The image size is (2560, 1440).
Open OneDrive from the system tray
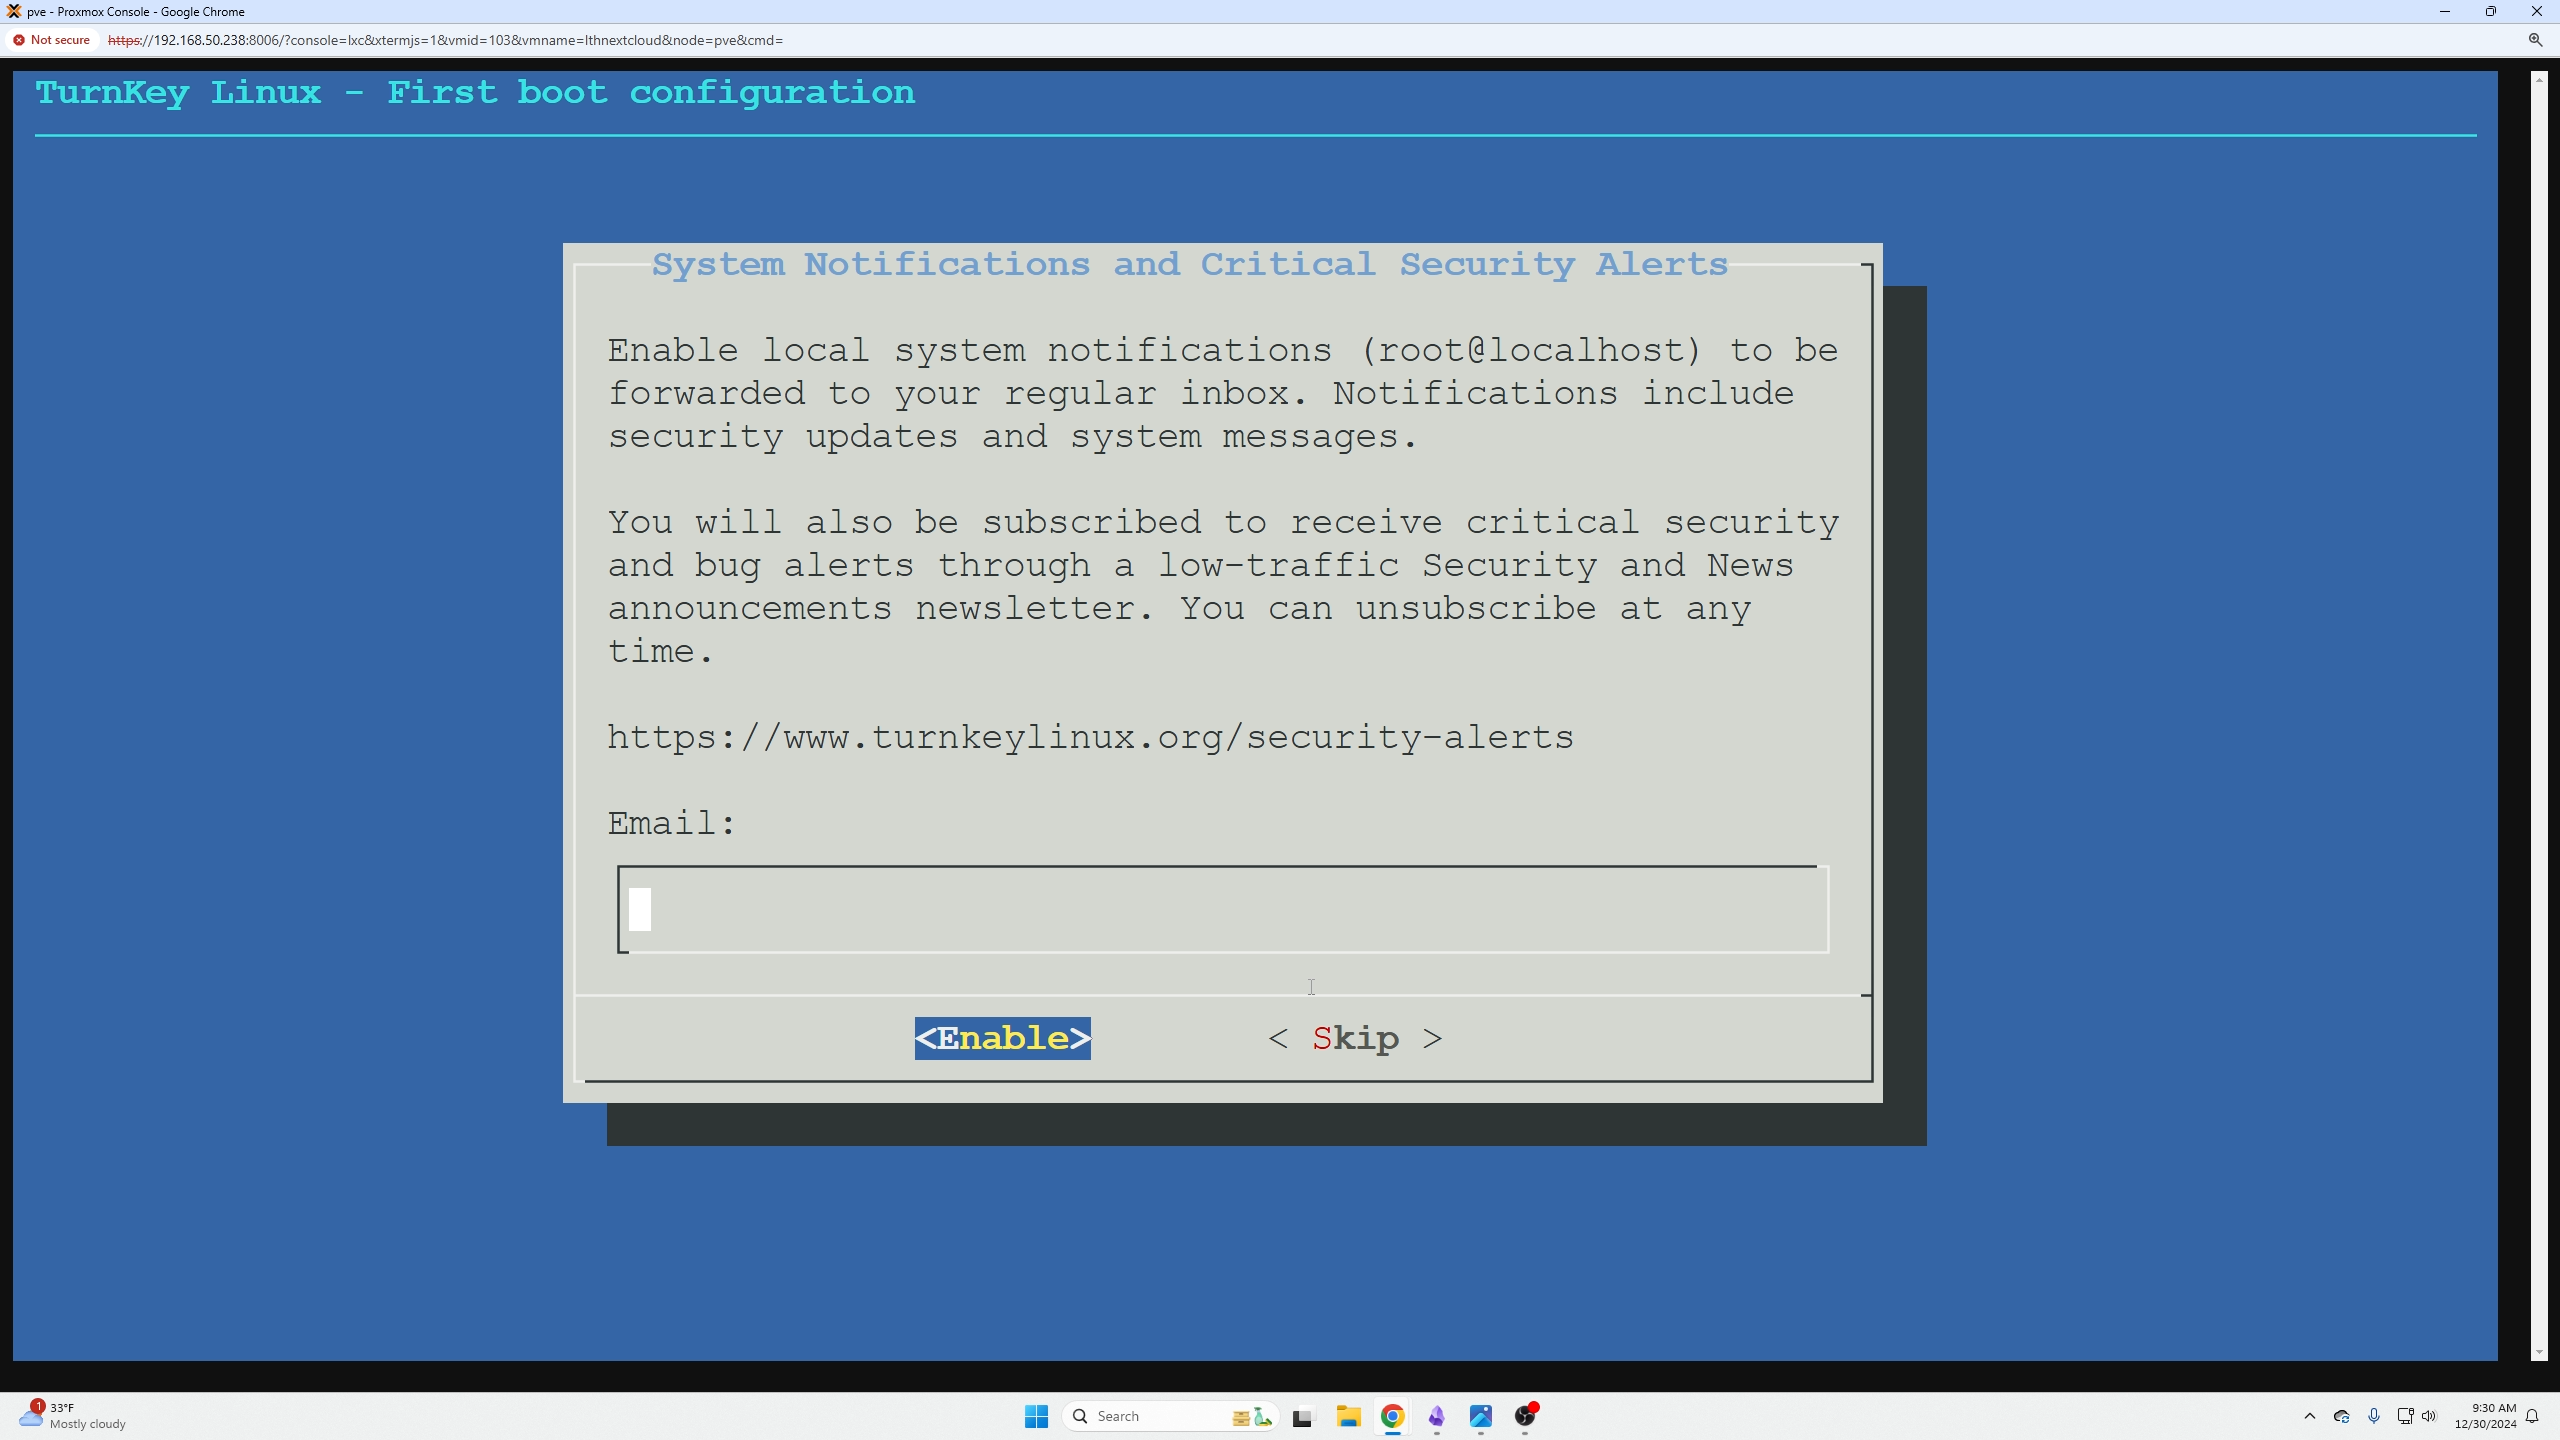(2341, 1417)
